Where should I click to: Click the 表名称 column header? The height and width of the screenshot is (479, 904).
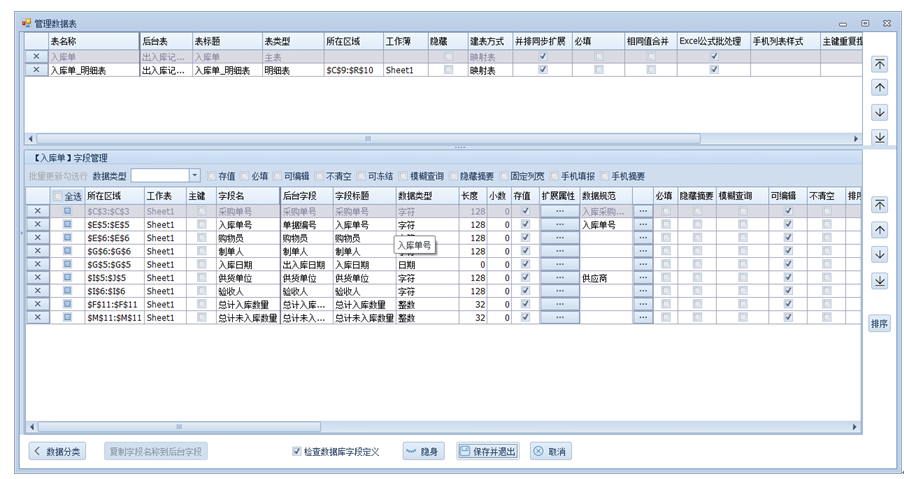[x=92, y=41]
